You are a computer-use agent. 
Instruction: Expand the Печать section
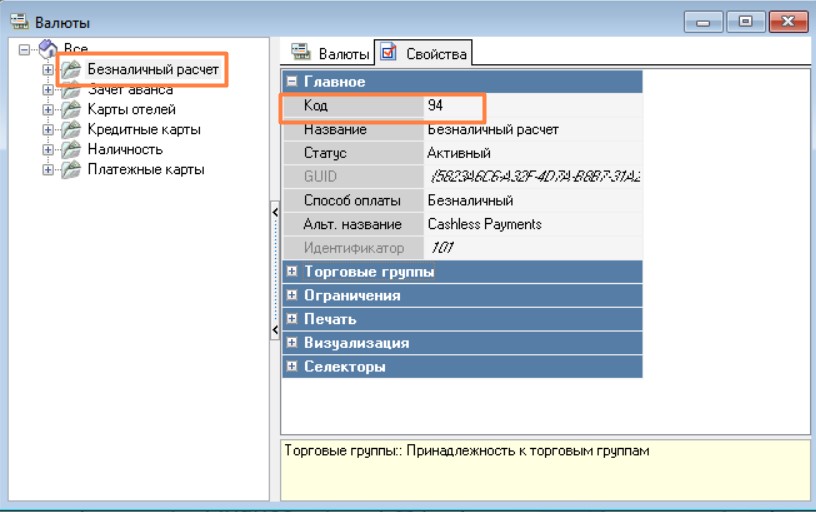click(292, 320)
